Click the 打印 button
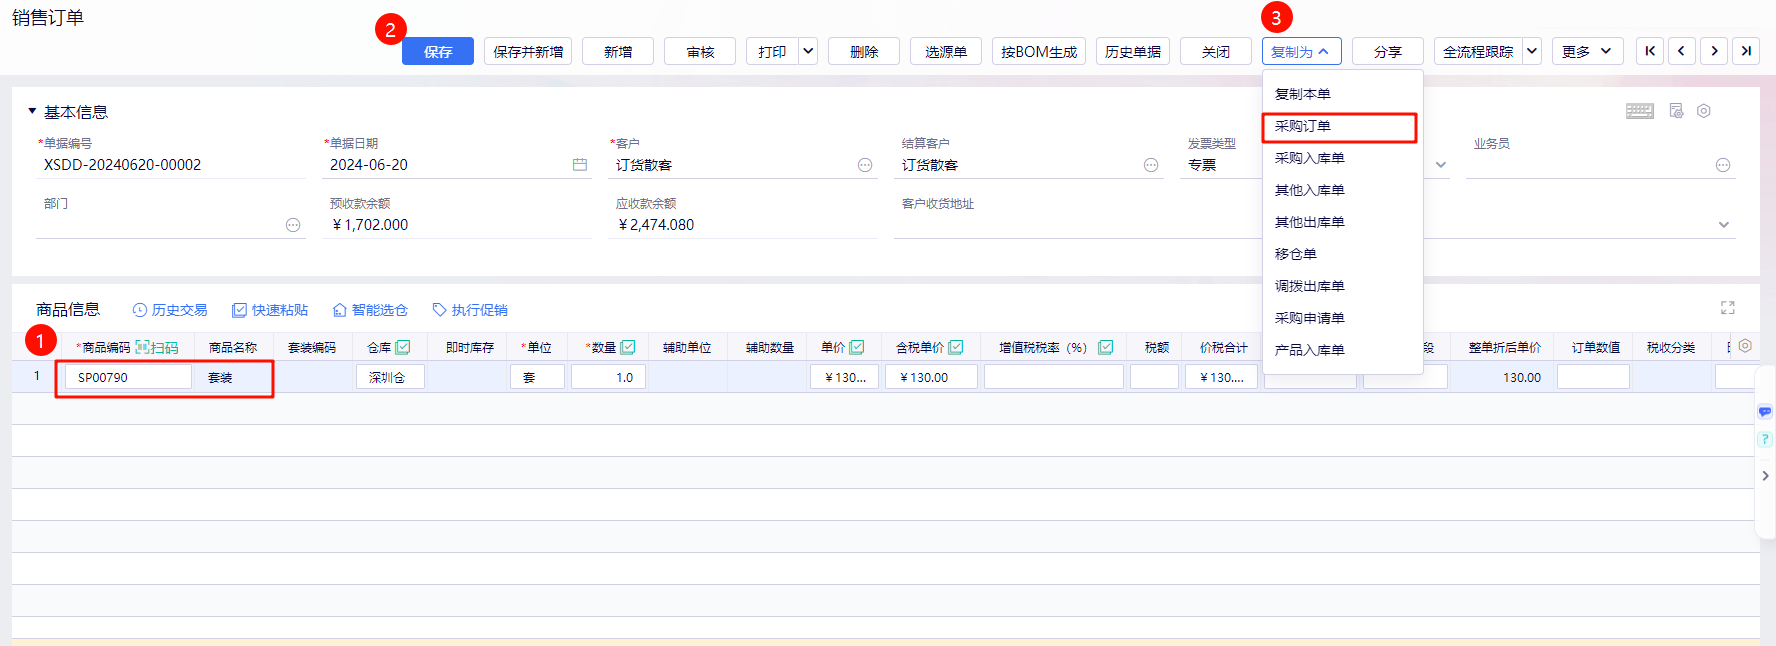The width and height of the screenshot is (1776, 646). point(772,51)
